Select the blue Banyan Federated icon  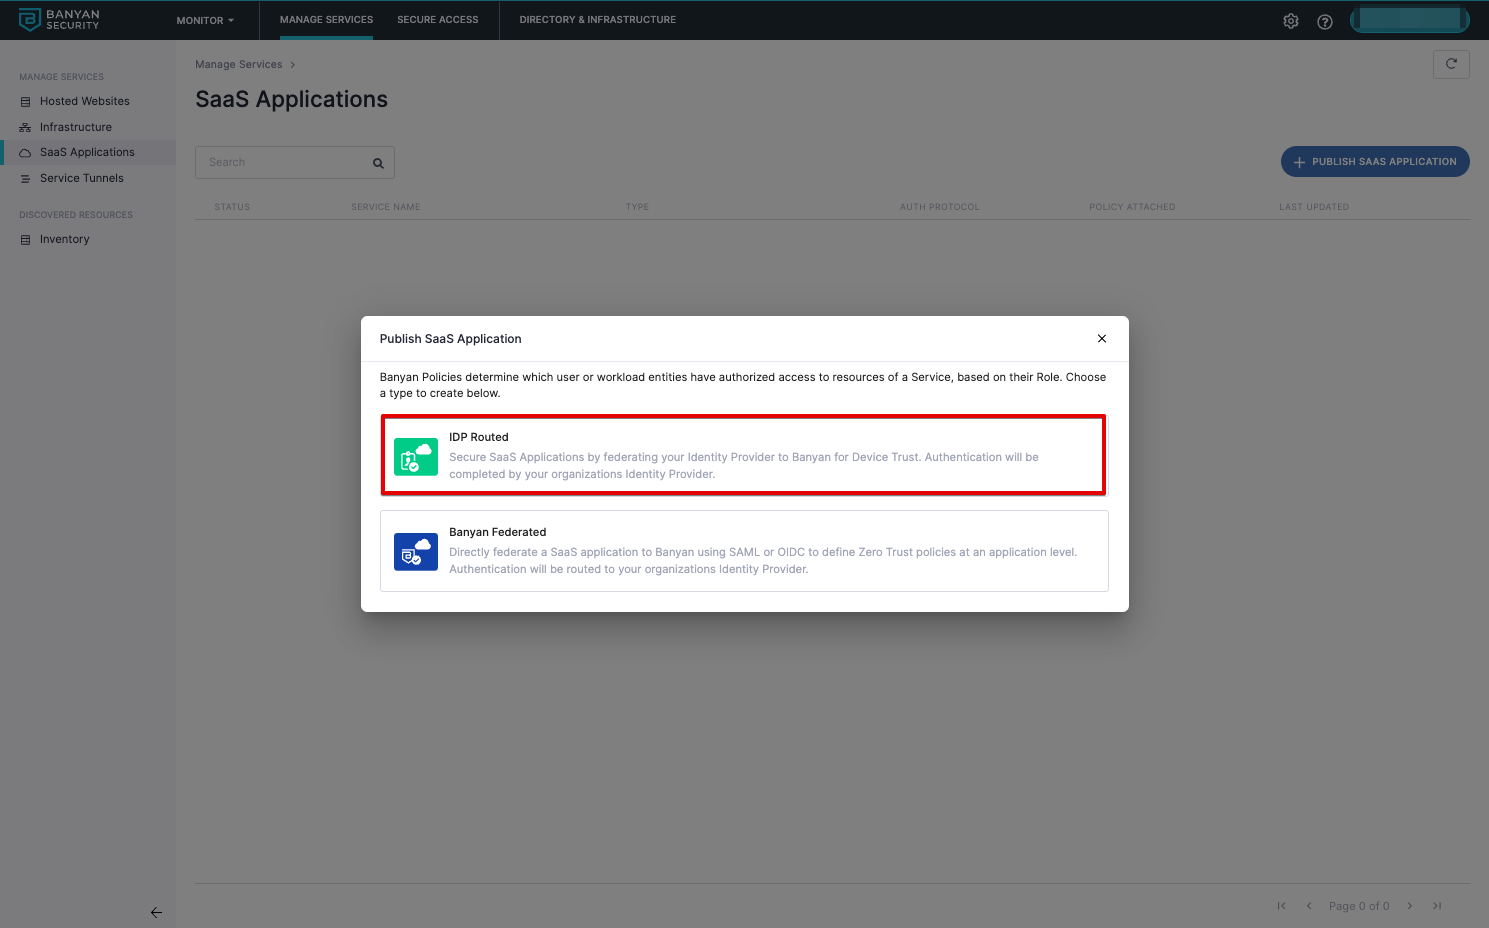416,552
